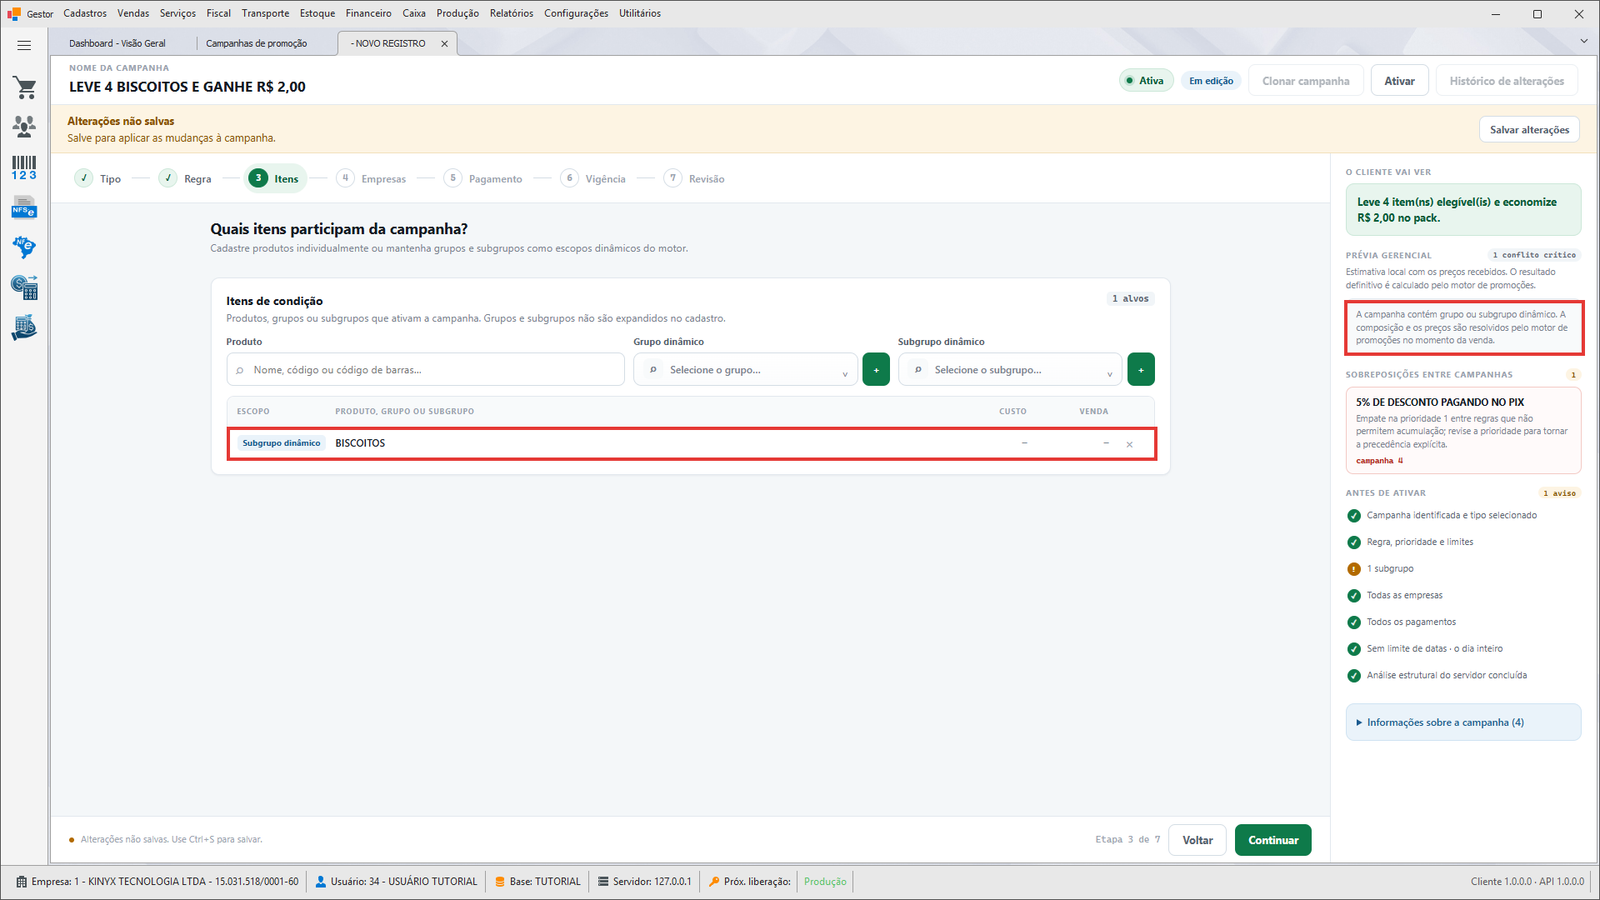The image size is (1600, 900).
Task: Go to the Revisão wizard step
Action: (694, 179)
